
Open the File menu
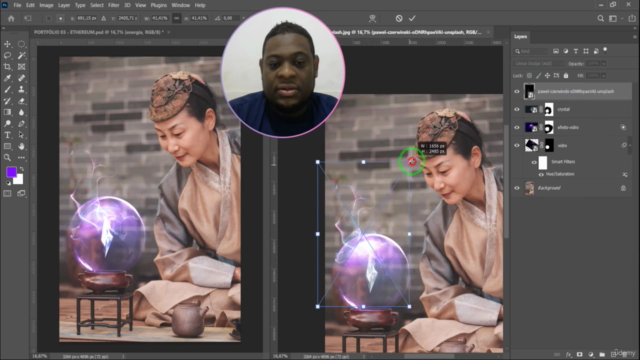tap(17, 5)
